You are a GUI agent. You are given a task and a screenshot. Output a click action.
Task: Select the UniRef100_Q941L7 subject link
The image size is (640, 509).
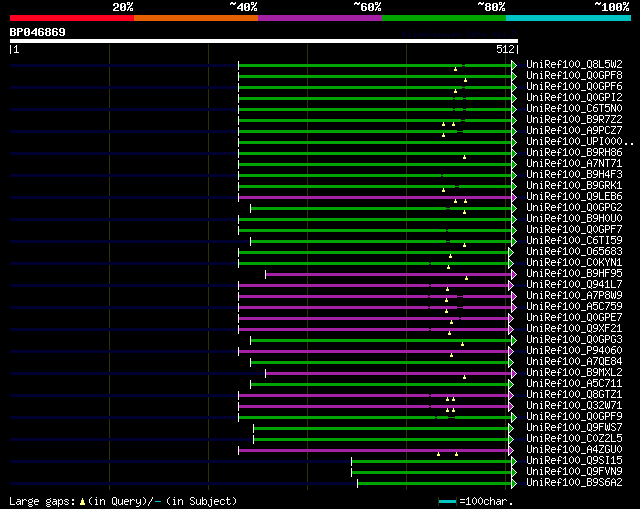click(x=574, y=285)
